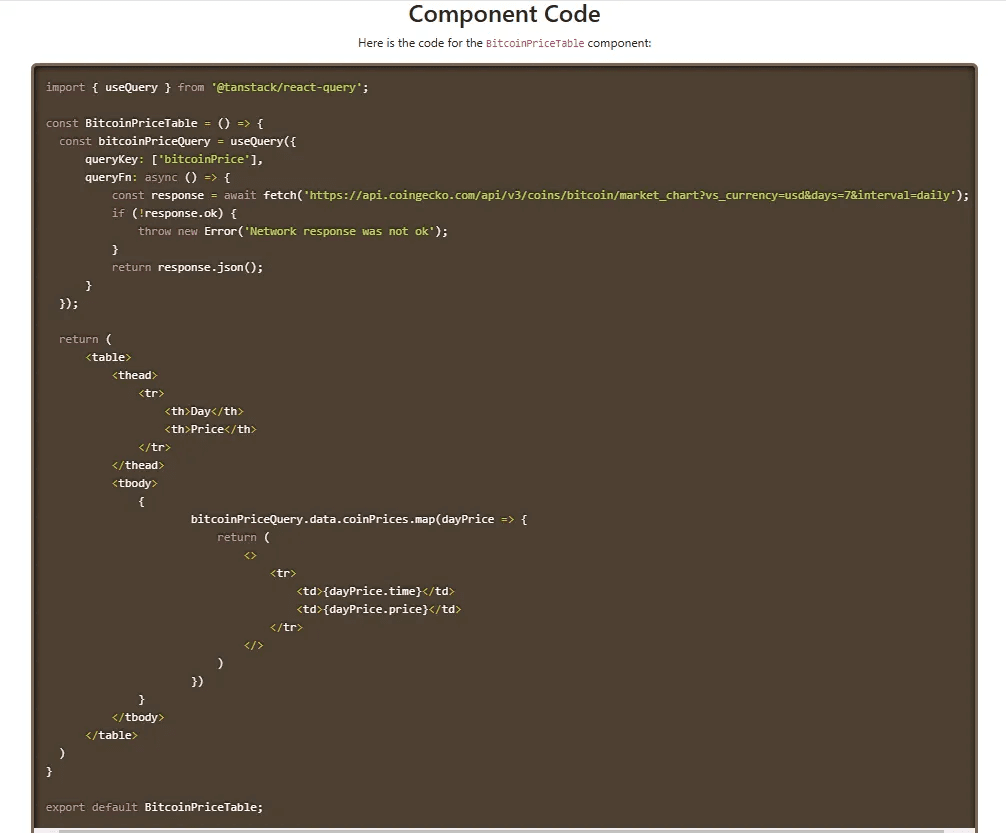The width and height of the screenshot is (1006, 833).
Task: Click the closing </thead> tag
Action: [x=138, y=465]
